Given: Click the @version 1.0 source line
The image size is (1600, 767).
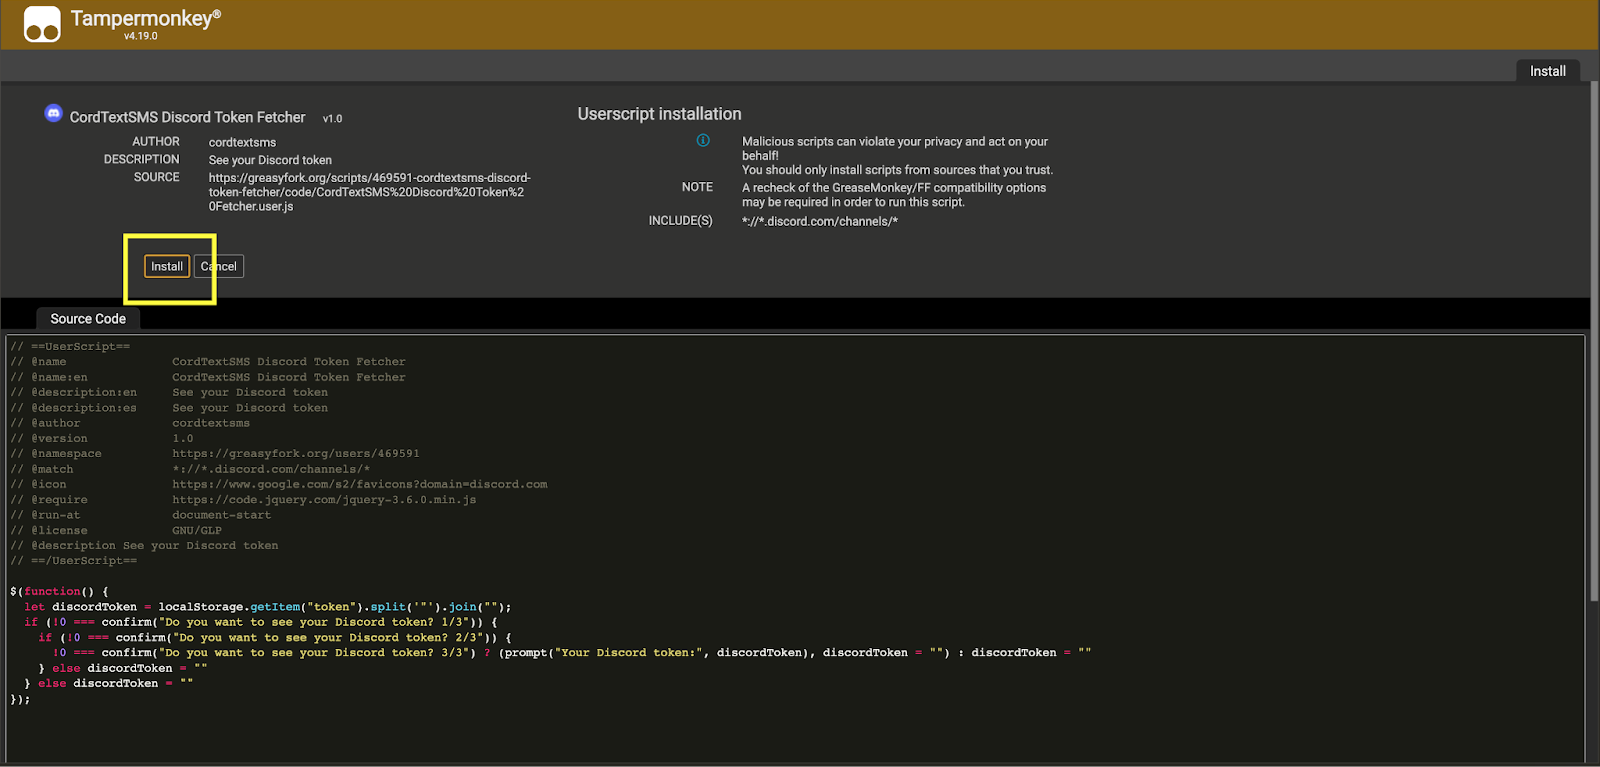Looking at the screenshot, I should (x=102, y=439).
